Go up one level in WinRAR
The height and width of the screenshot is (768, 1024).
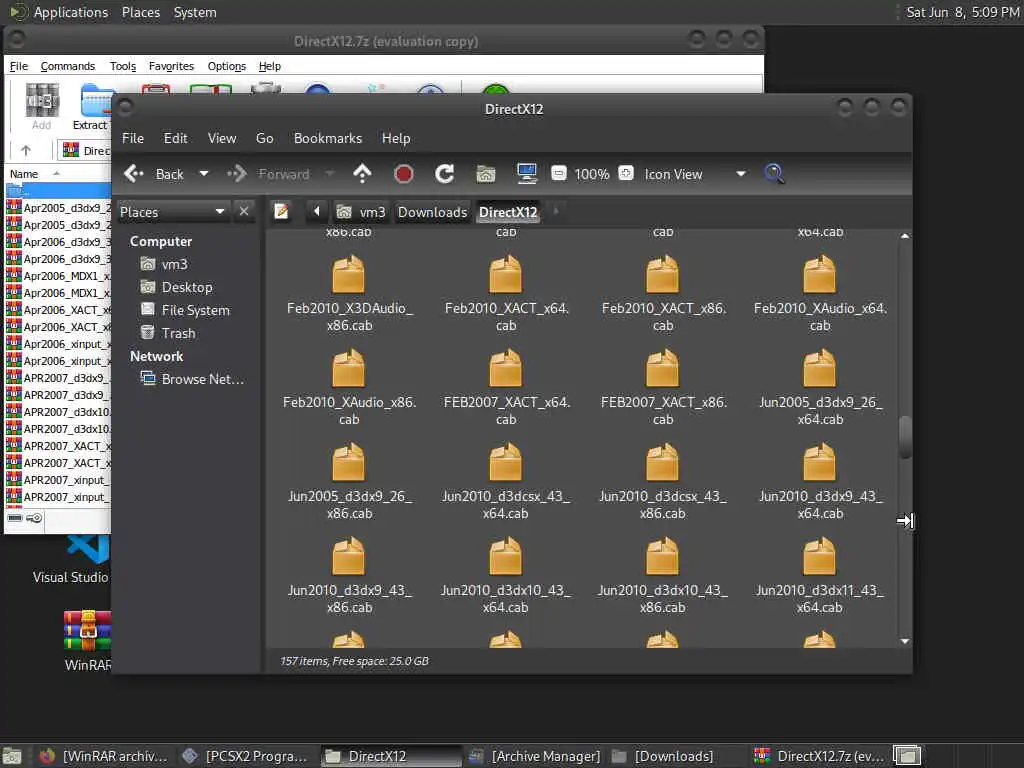pos(25,150)
